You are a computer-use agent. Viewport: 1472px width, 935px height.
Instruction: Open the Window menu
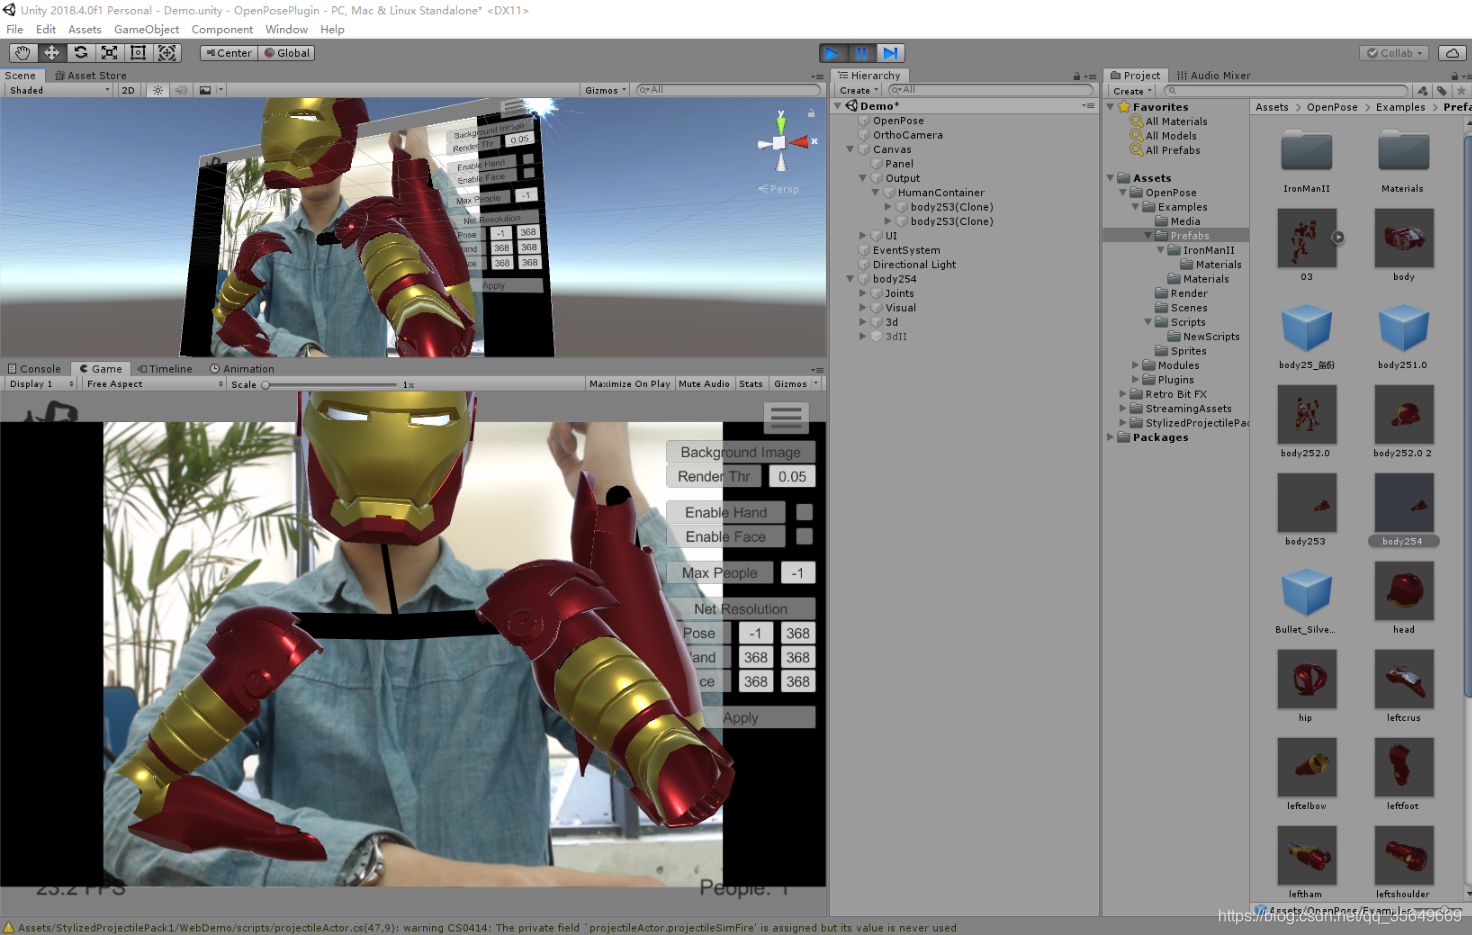[286, 29]
